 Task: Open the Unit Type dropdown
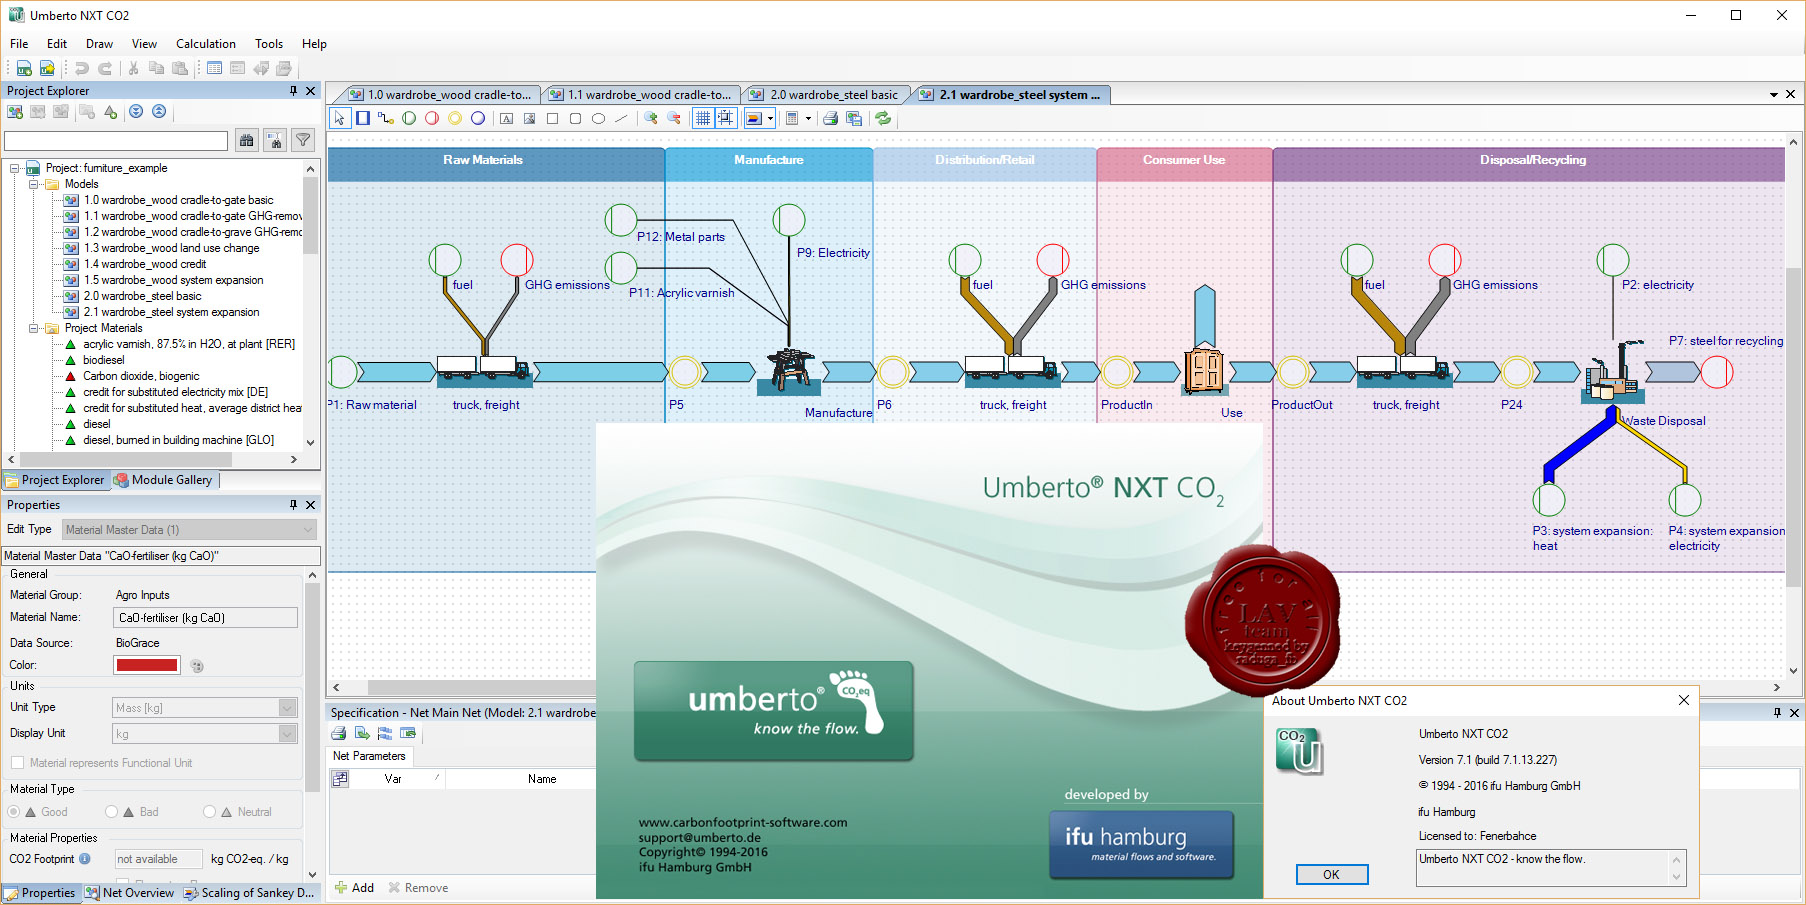[205, 708]
